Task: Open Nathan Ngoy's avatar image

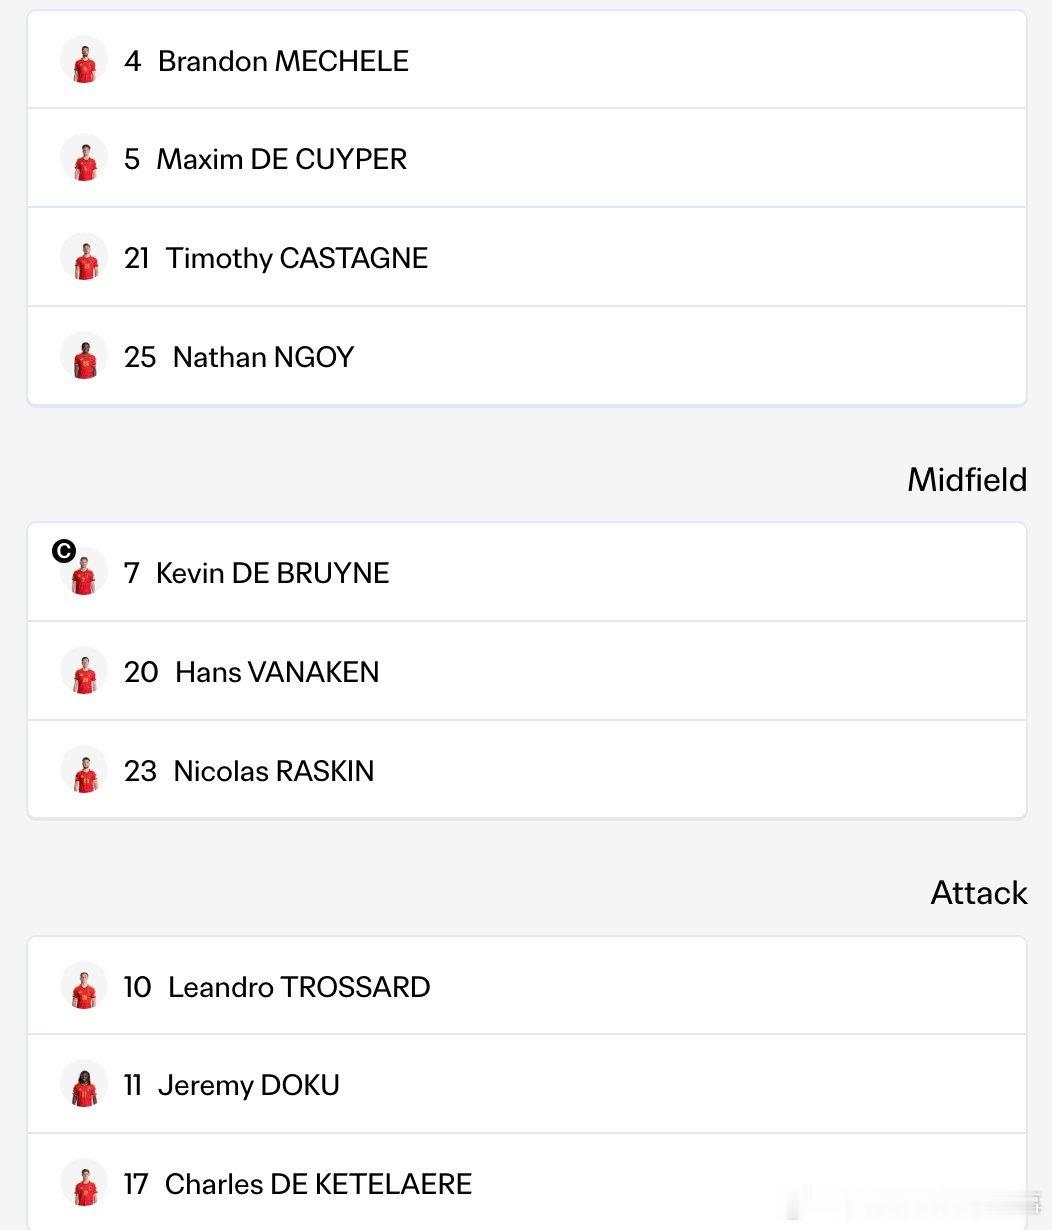Action: coord(84,356)
